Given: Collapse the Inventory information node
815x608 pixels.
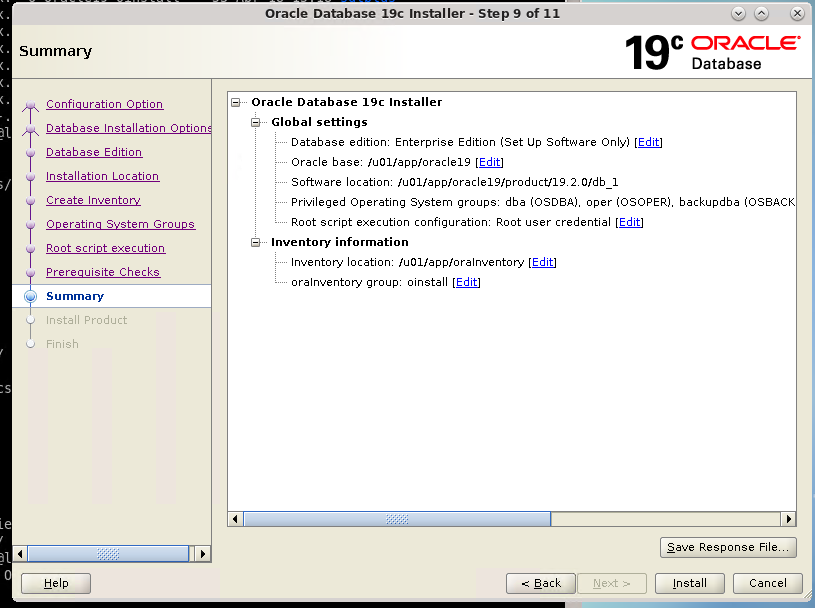Looking at the screenshot, I should (x=255, y=243).
